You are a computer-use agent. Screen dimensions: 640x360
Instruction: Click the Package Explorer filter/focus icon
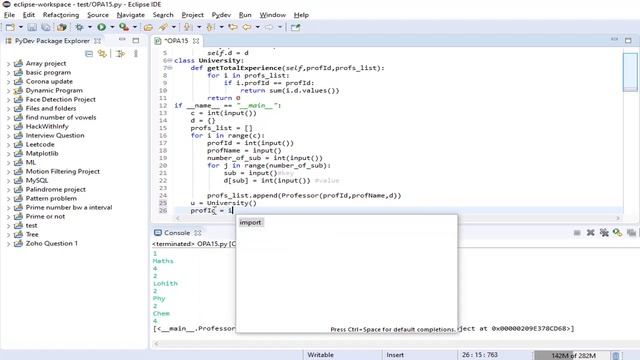tap(120, 54)
